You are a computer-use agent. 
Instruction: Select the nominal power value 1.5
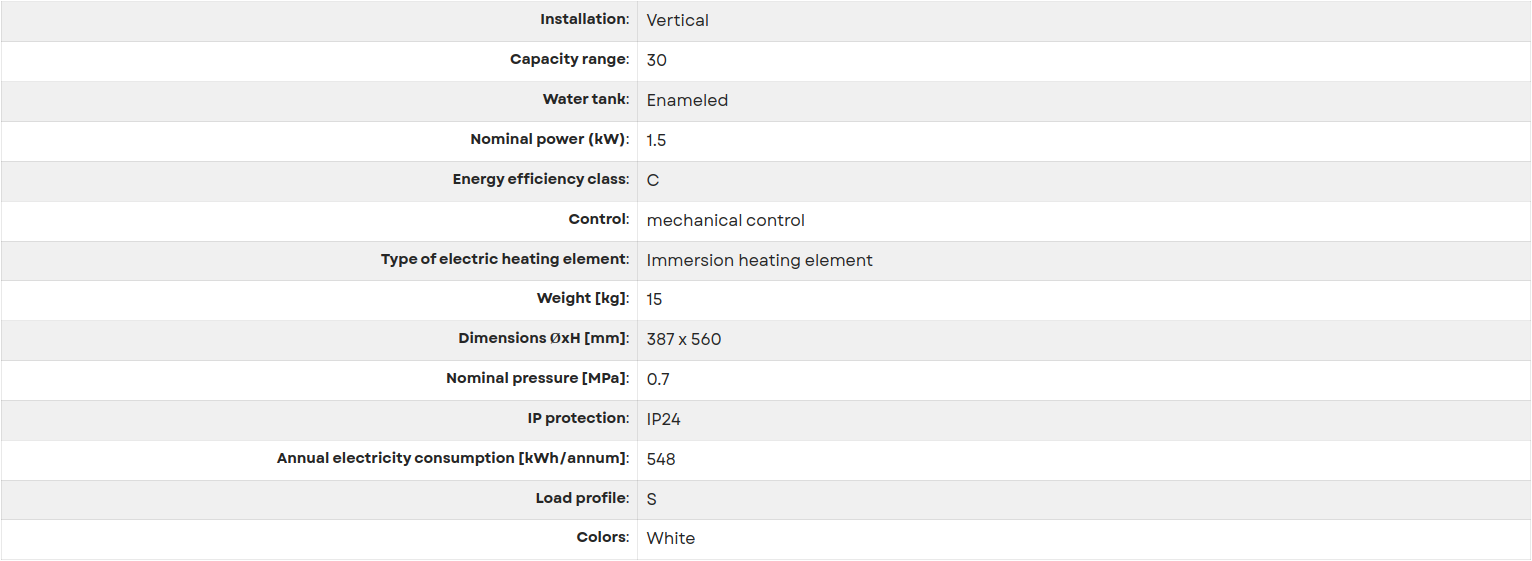coord(656,140)
